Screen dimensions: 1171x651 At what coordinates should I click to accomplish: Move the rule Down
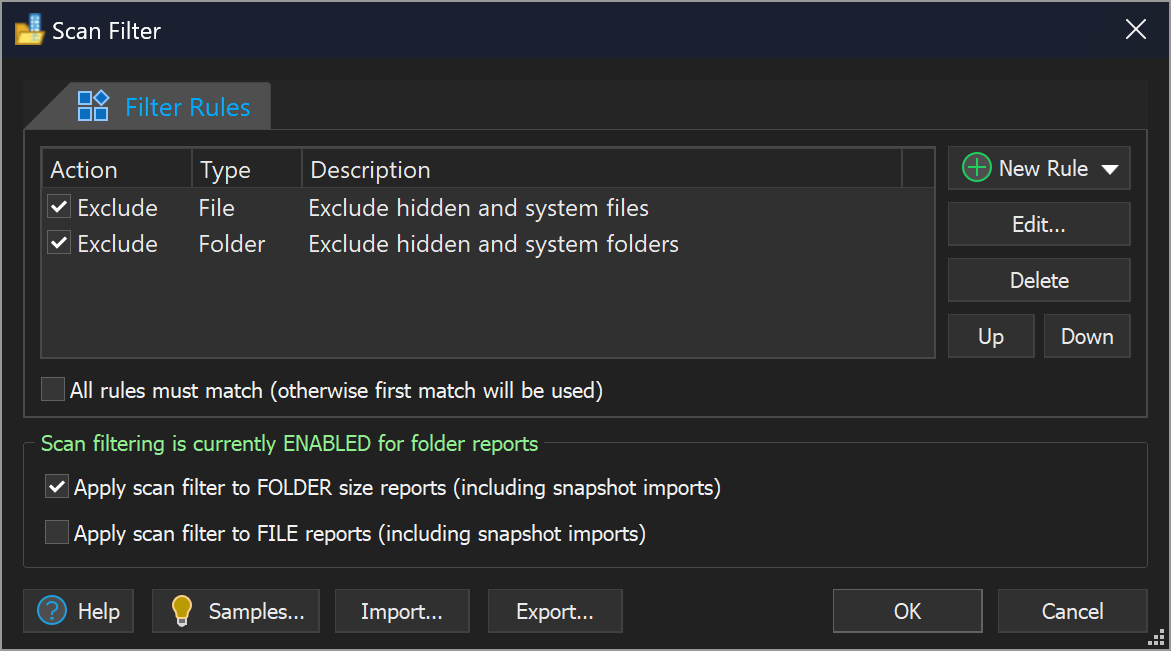click(1087, 336)
